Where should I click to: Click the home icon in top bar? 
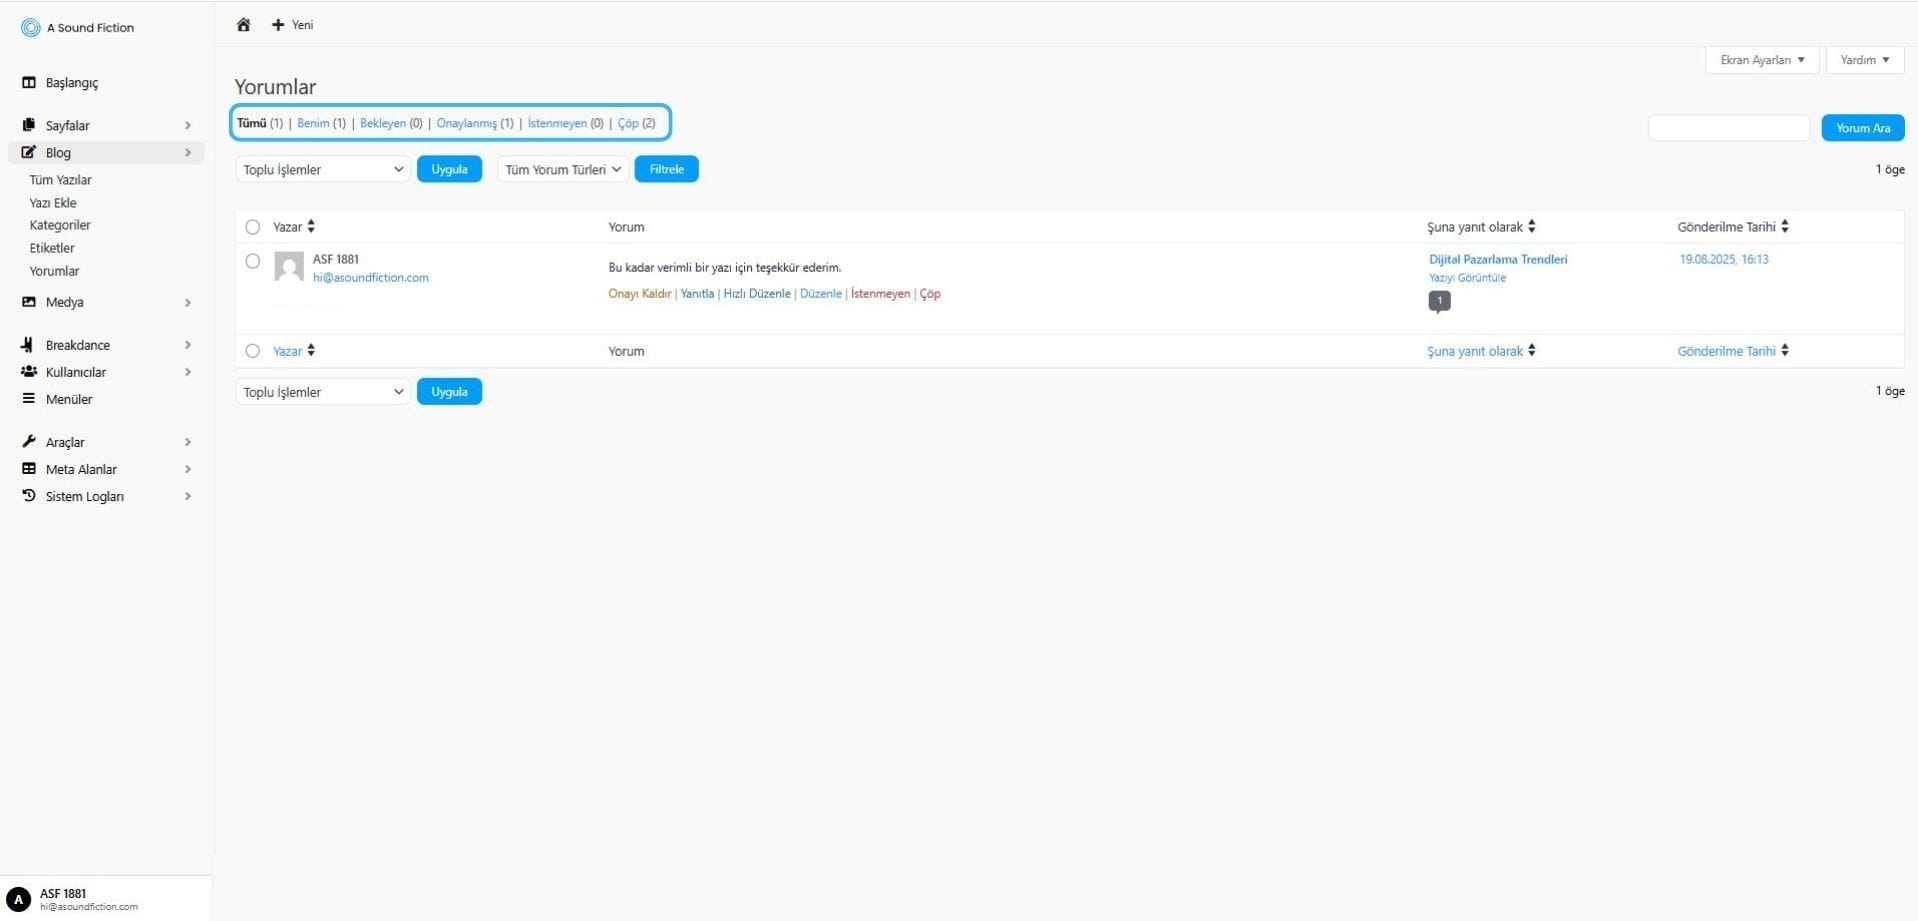click(243, 25)
